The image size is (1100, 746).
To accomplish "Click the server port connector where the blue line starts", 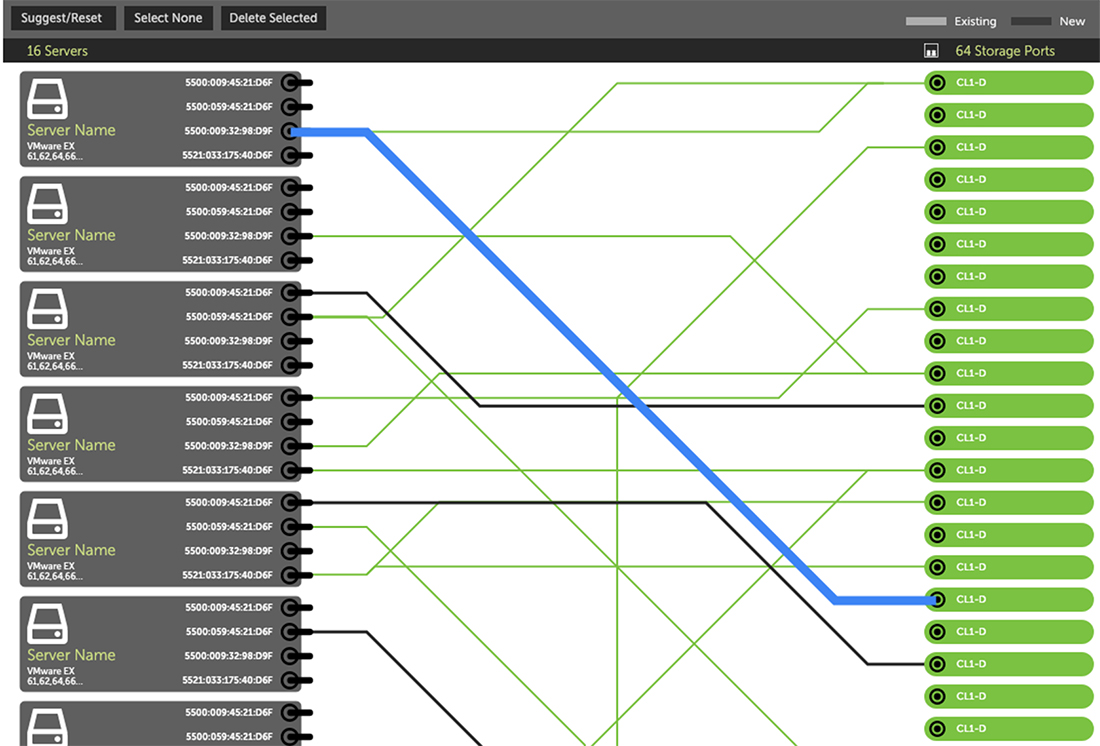I will click(290, 131).
